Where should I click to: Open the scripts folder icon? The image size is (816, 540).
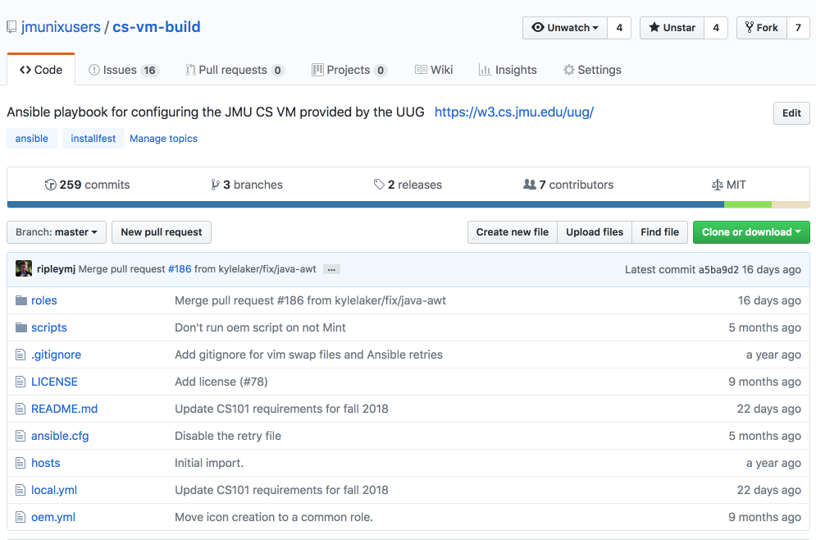(21, 328)
